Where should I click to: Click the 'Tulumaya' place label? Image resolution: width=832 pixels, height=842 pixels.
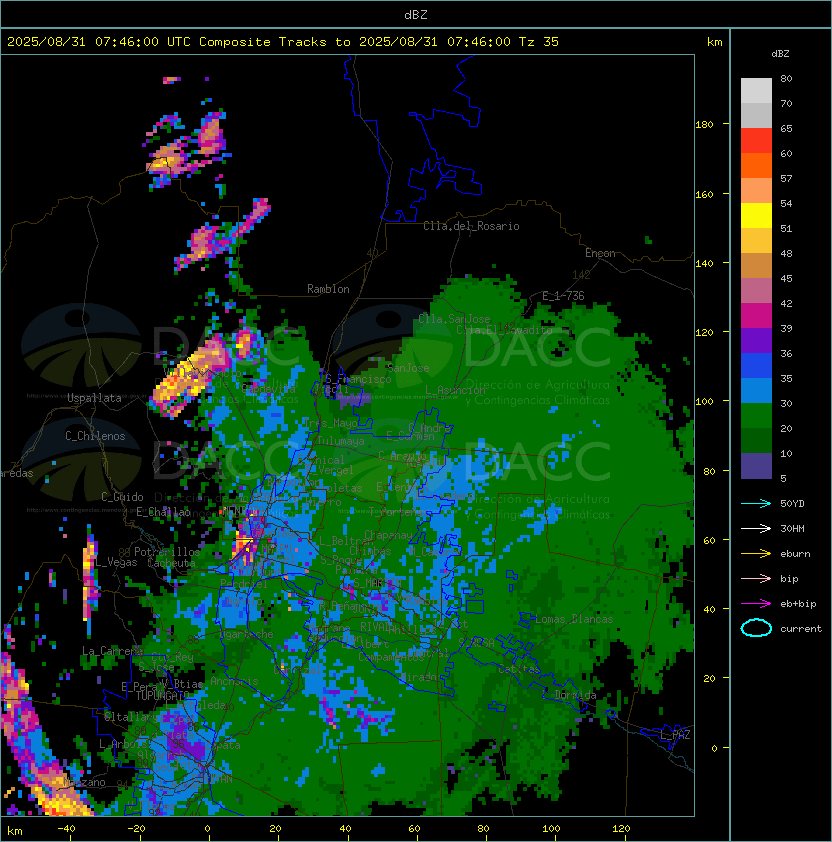pos(341,441)
